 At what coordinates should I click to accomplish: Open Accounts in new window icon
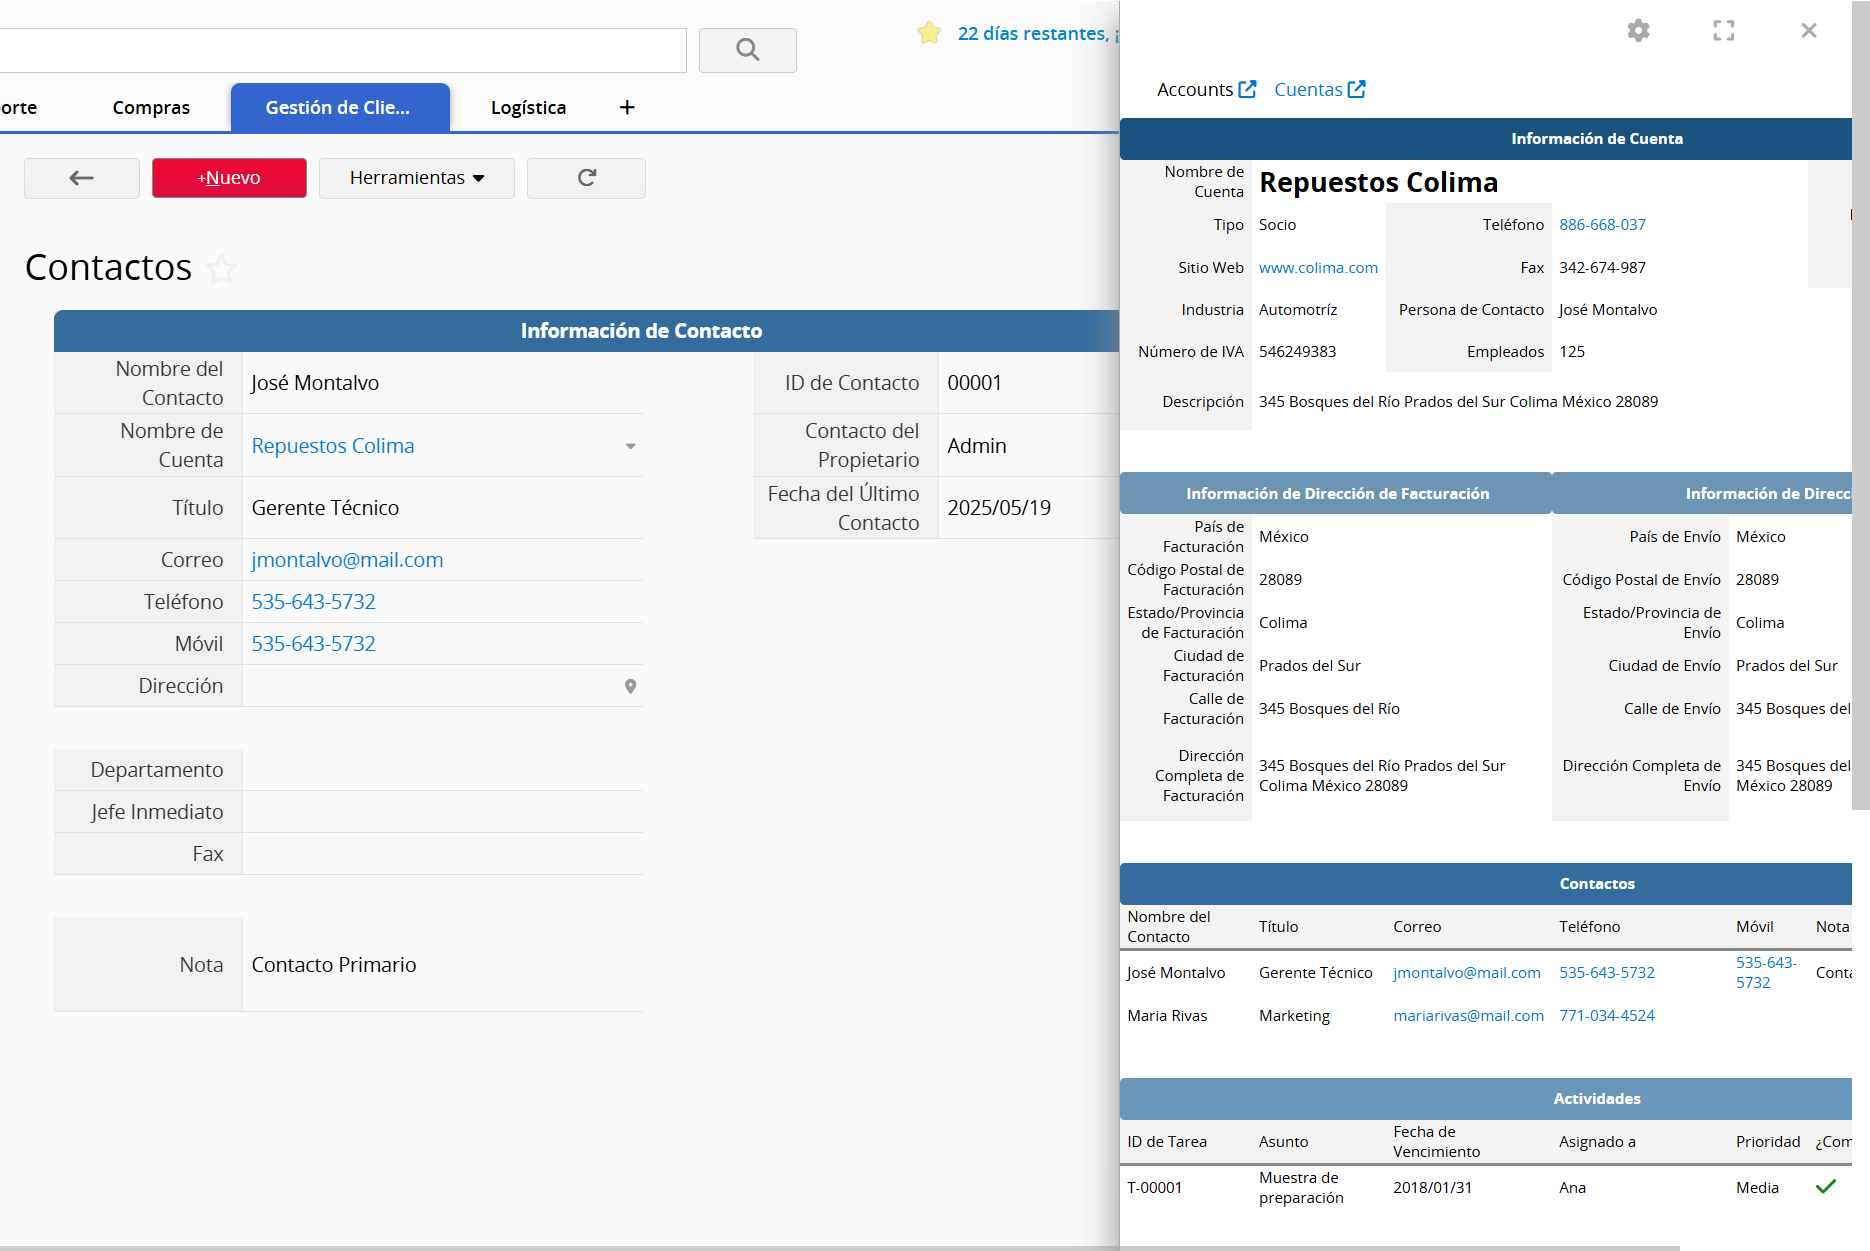(x=1247, y=89)
